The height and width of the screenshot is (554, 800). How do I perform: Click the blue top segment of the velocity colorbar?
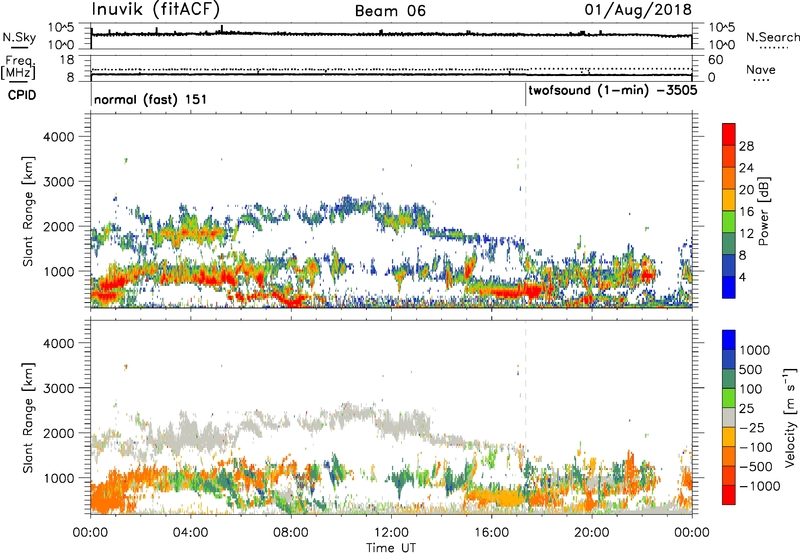(729, 340)
